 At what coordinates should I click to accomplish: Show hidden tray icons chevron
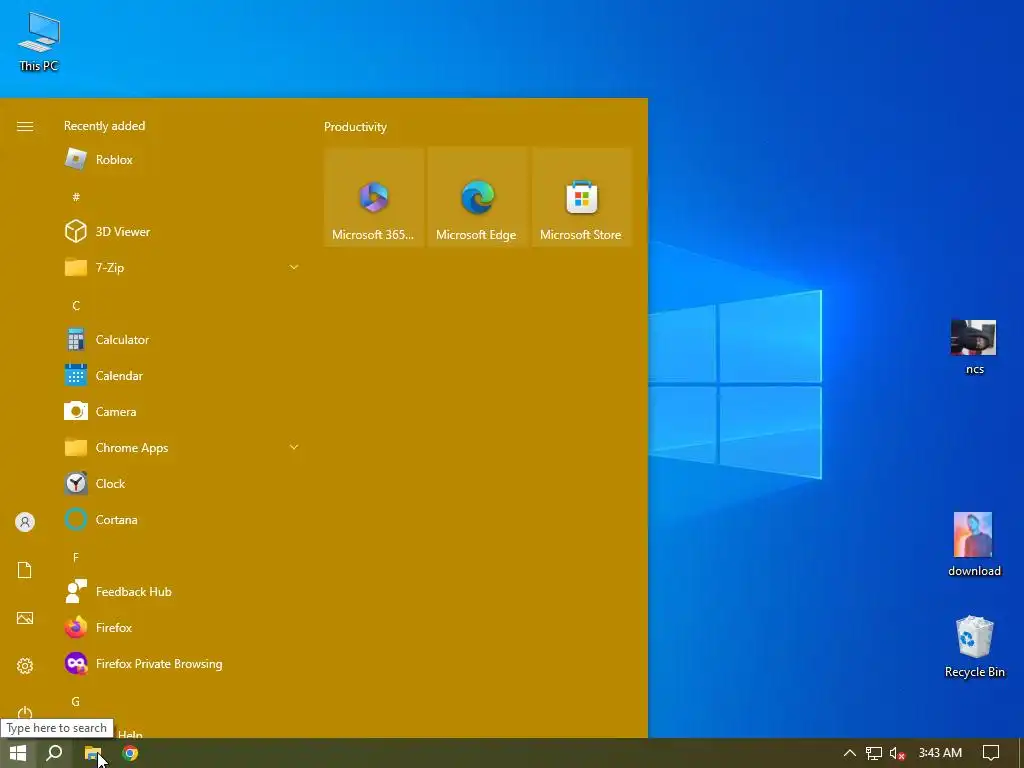click(850, 753)
